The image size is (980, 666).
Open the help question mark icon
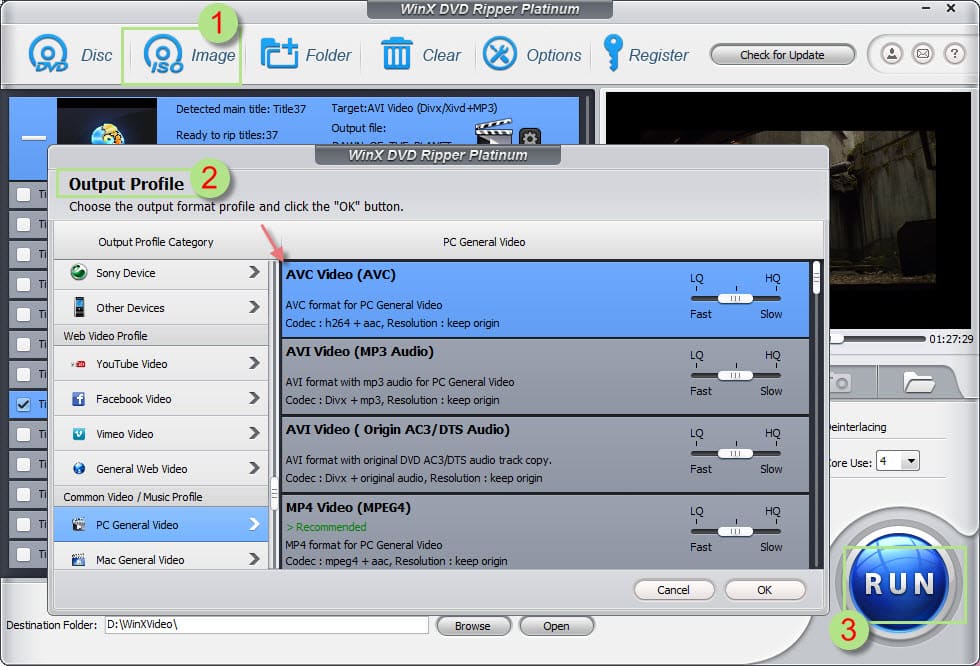[x=954, y=54]
